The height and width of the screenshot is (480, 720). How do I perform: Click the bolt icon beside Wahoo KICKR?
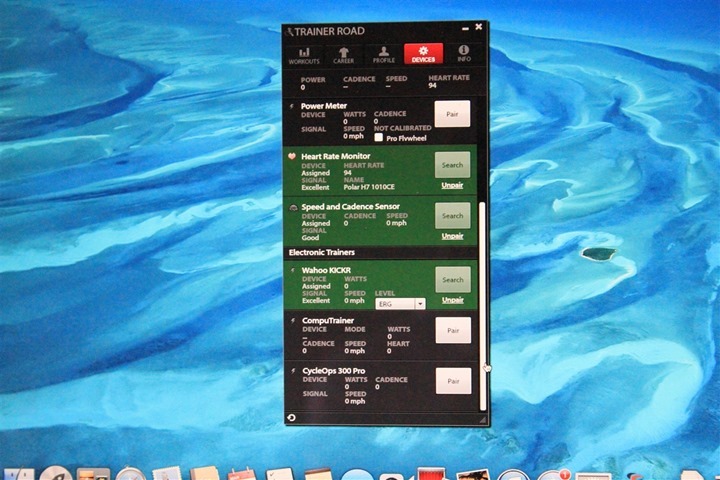click(x=293, y=271)
